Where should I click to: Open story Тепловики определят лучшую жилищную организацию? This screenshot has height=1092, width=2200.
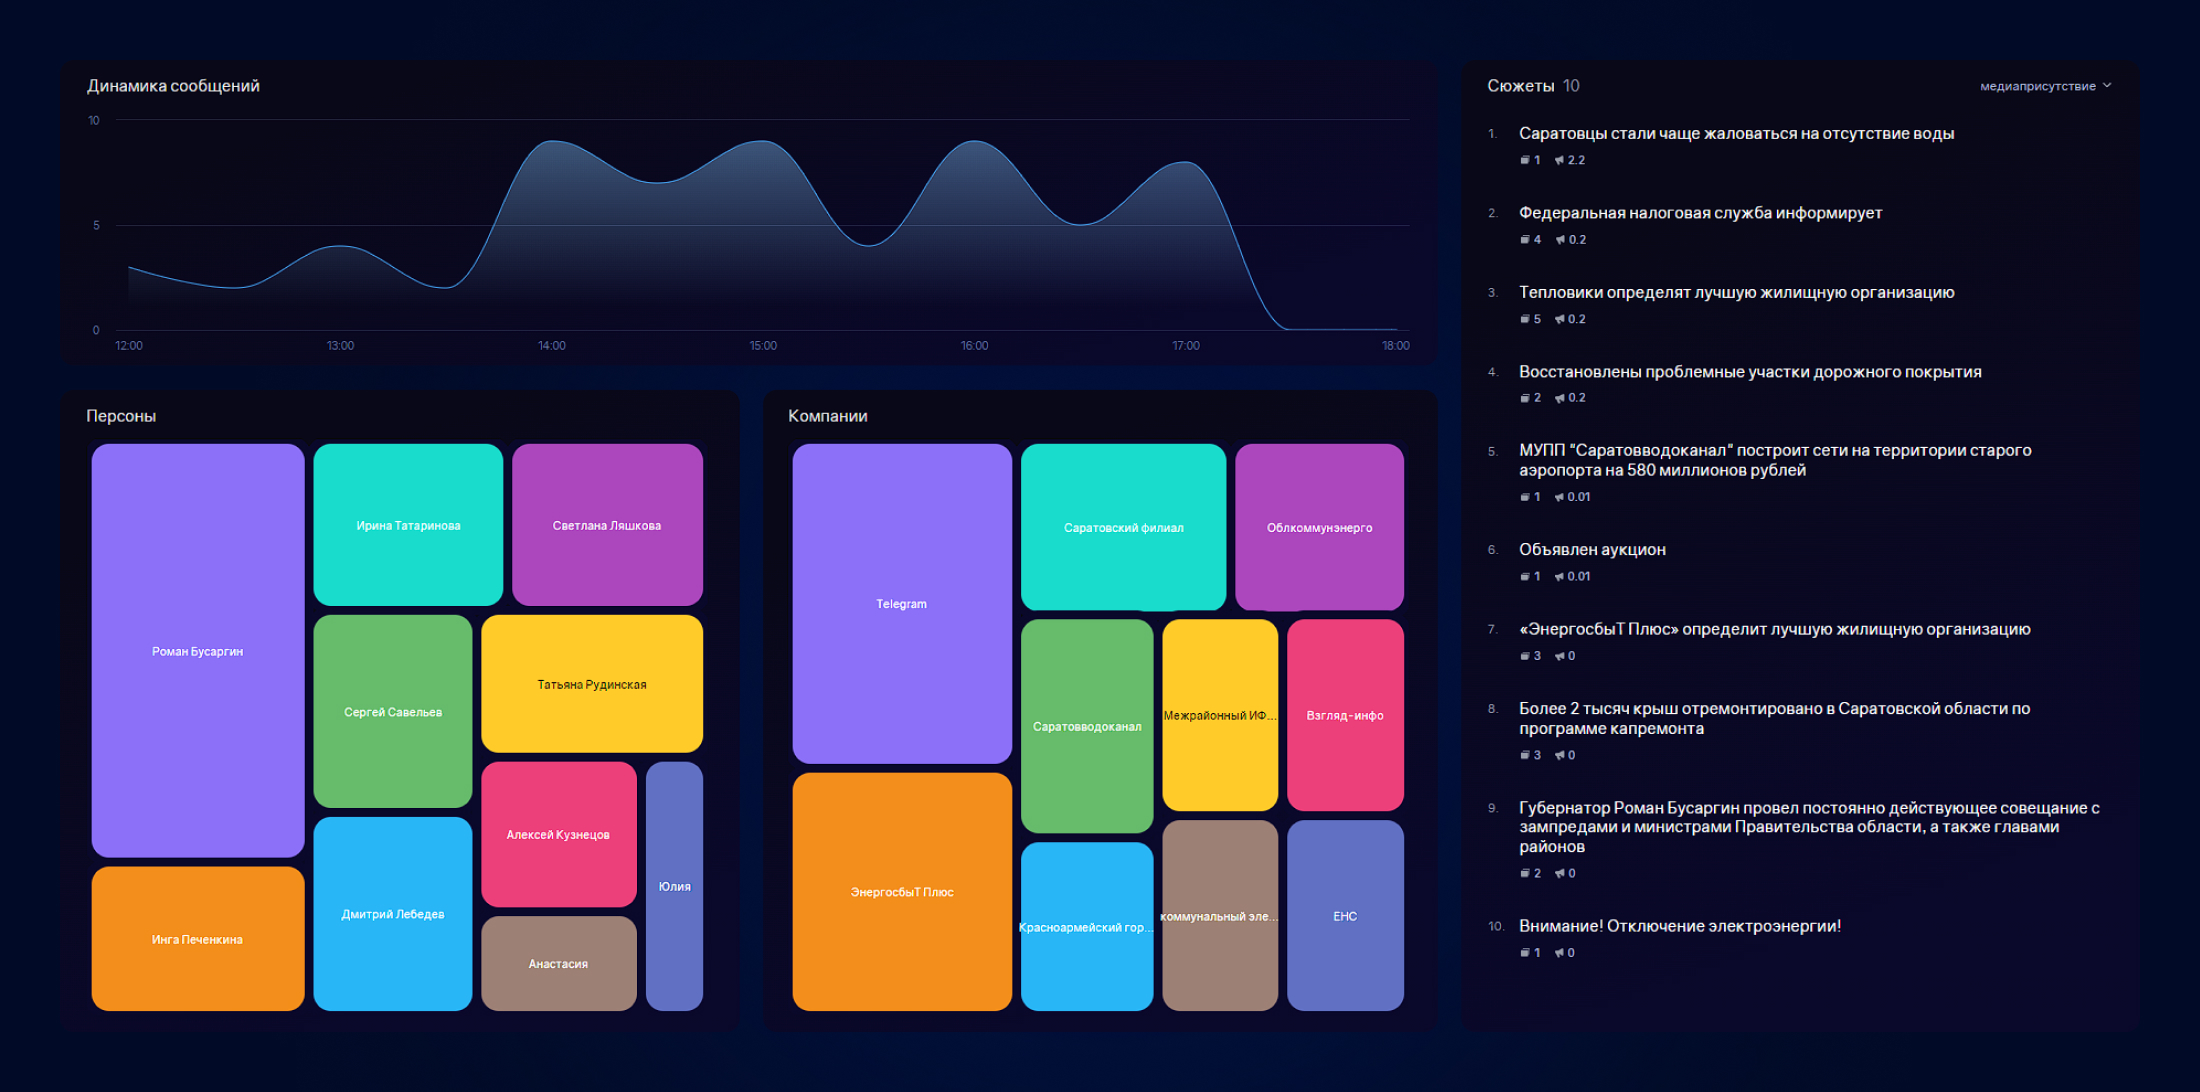tap(1736, 292)
